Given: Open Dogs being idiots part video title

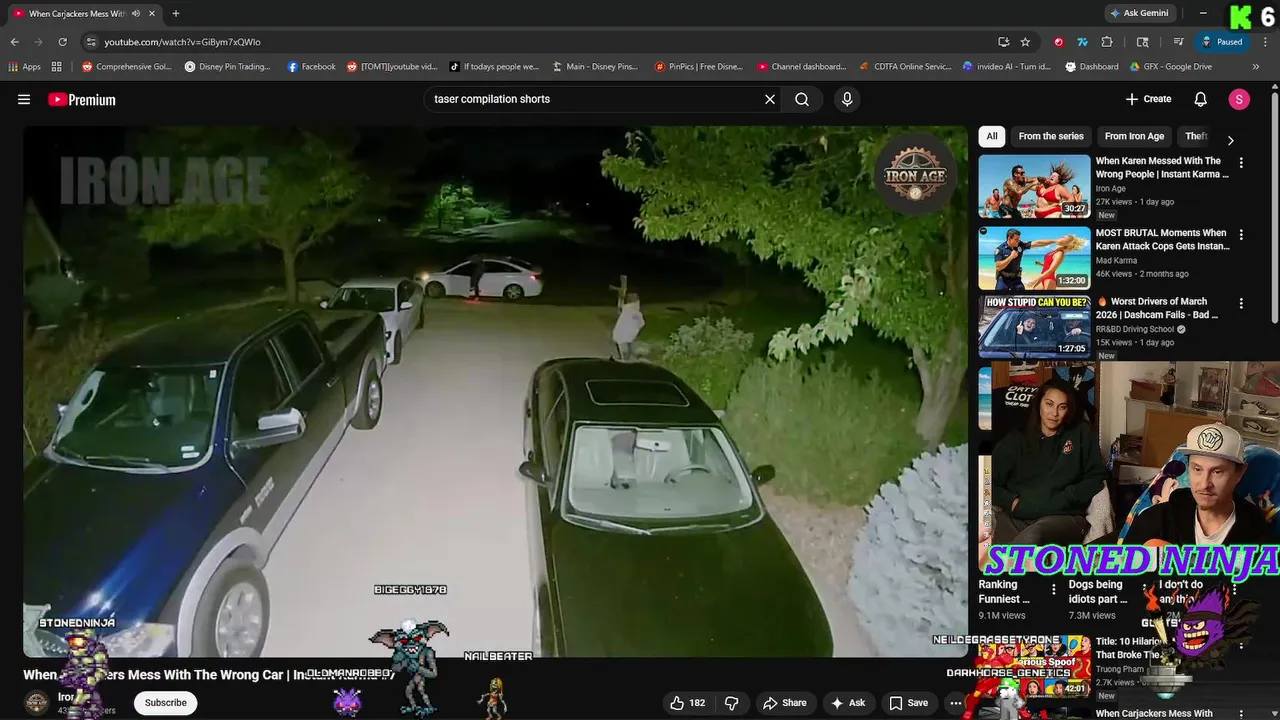Looking at the screenshot, I should point(1097,591).
